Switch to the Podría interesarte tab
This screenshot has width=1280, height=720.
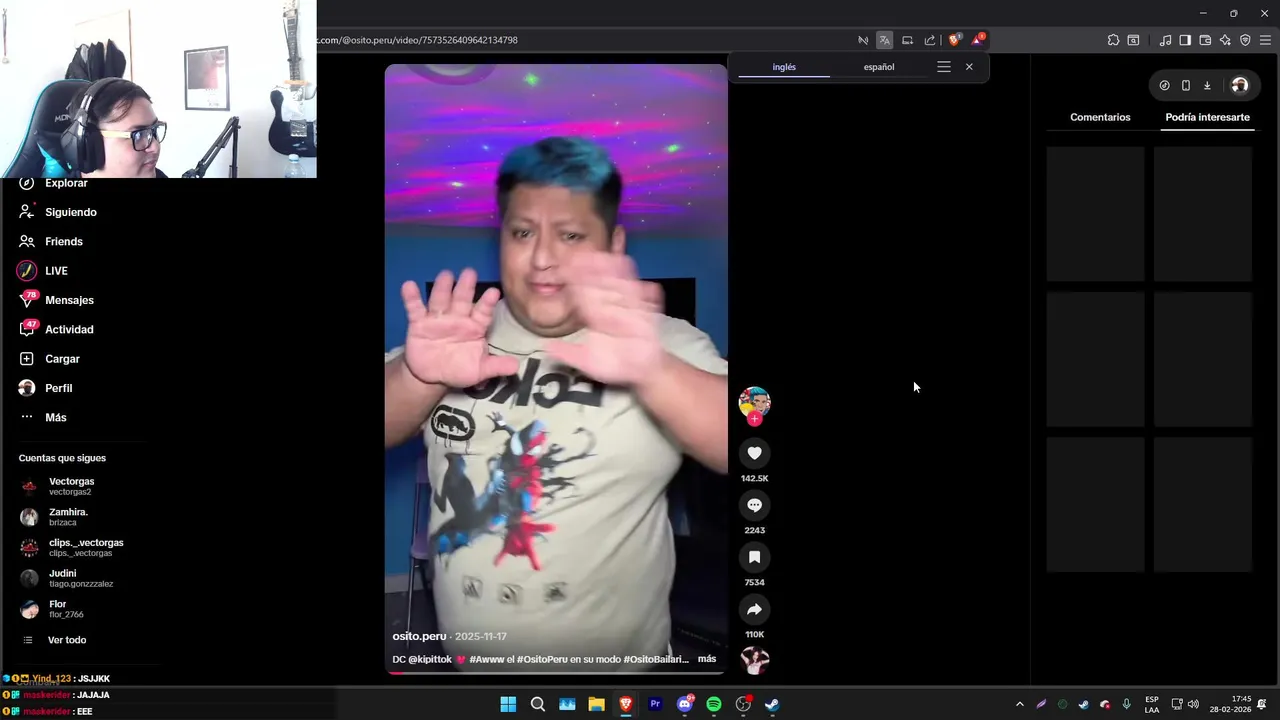click(1207, 117)
